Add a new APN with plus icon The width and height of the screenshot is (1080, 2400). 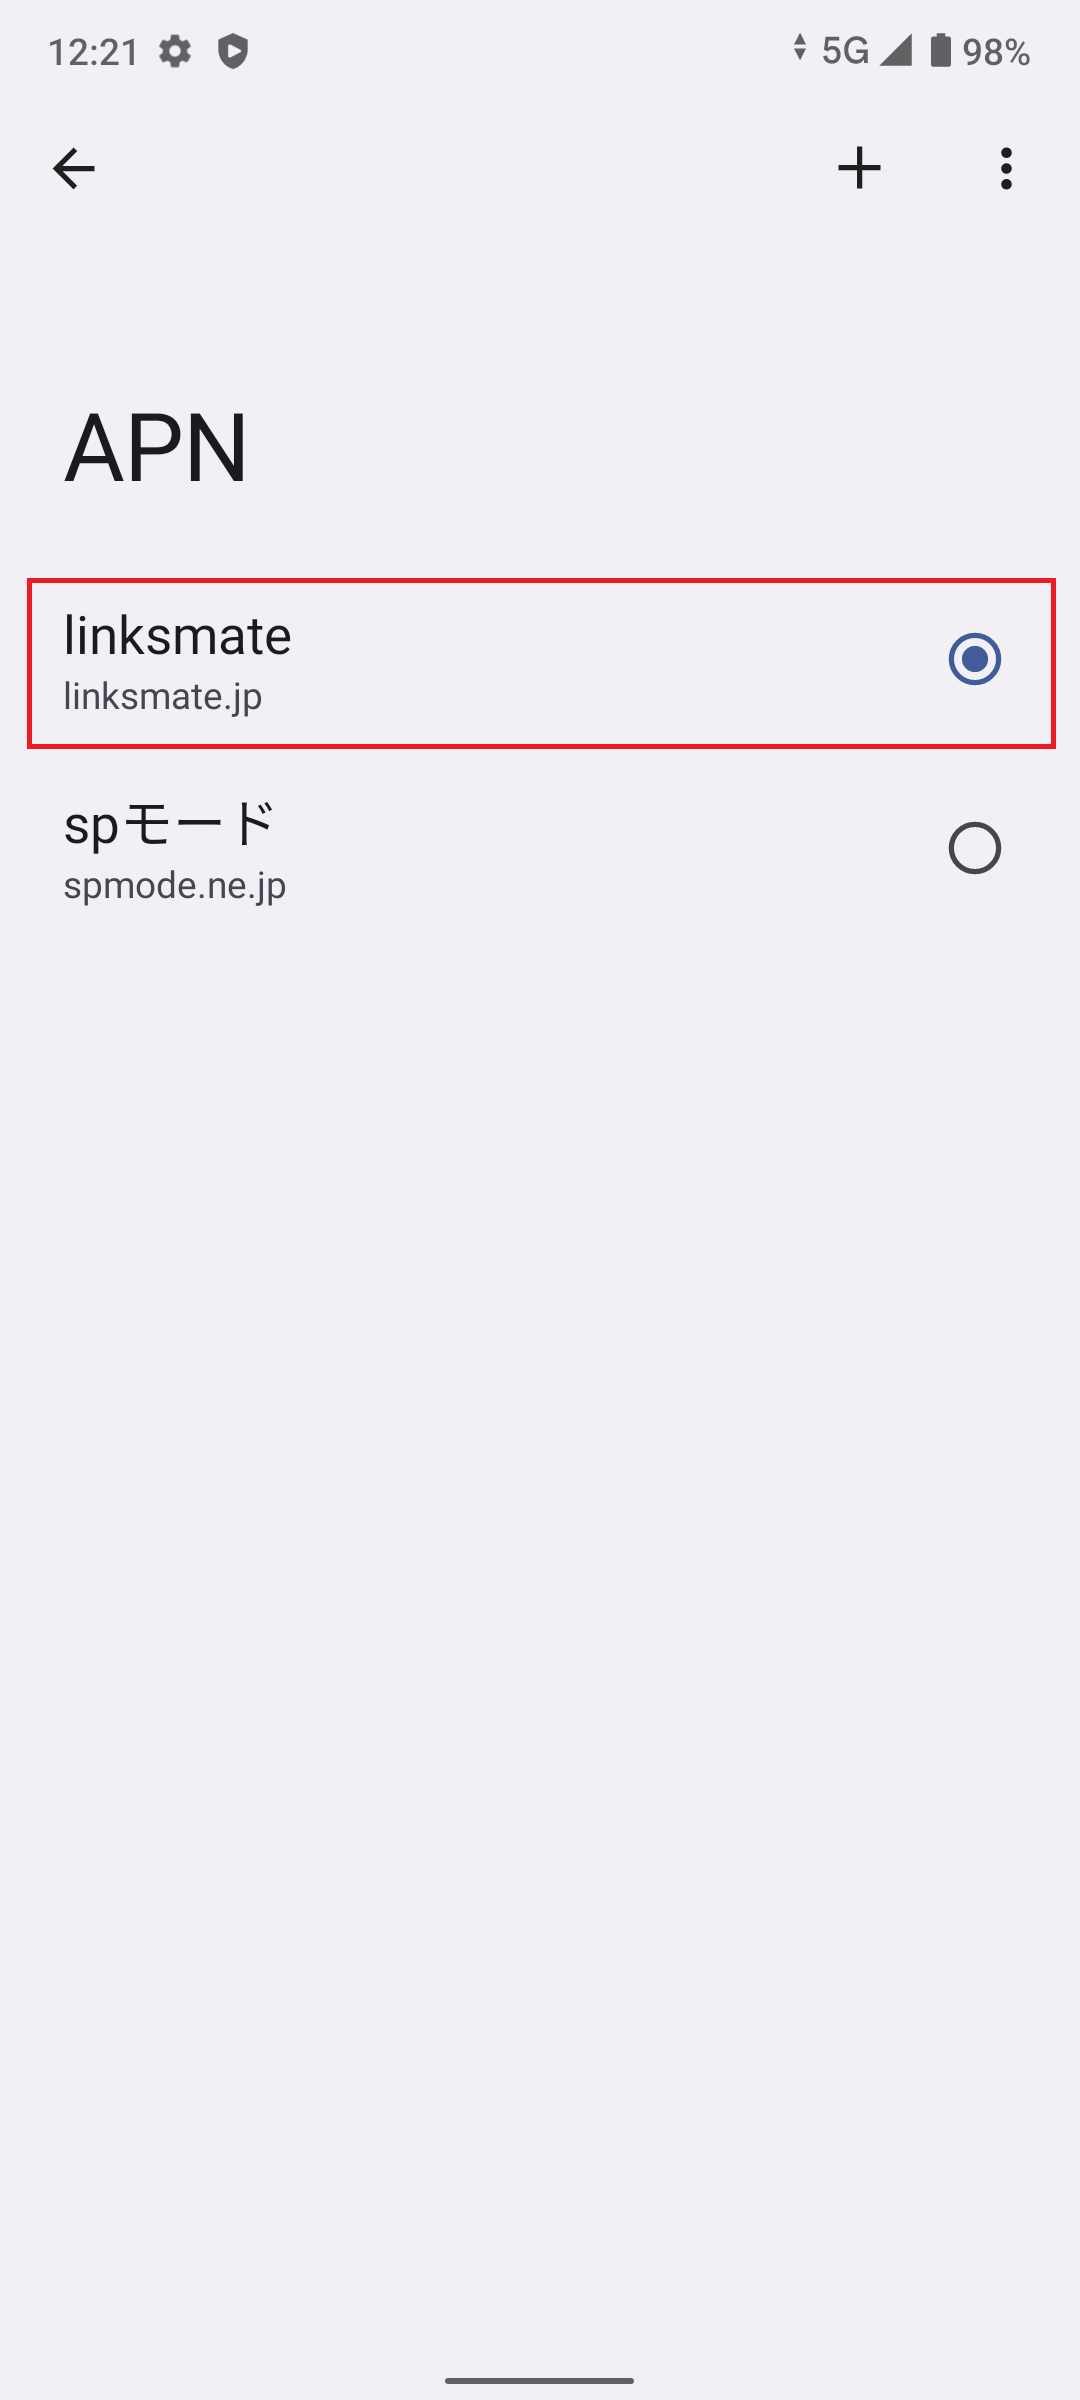859,168
